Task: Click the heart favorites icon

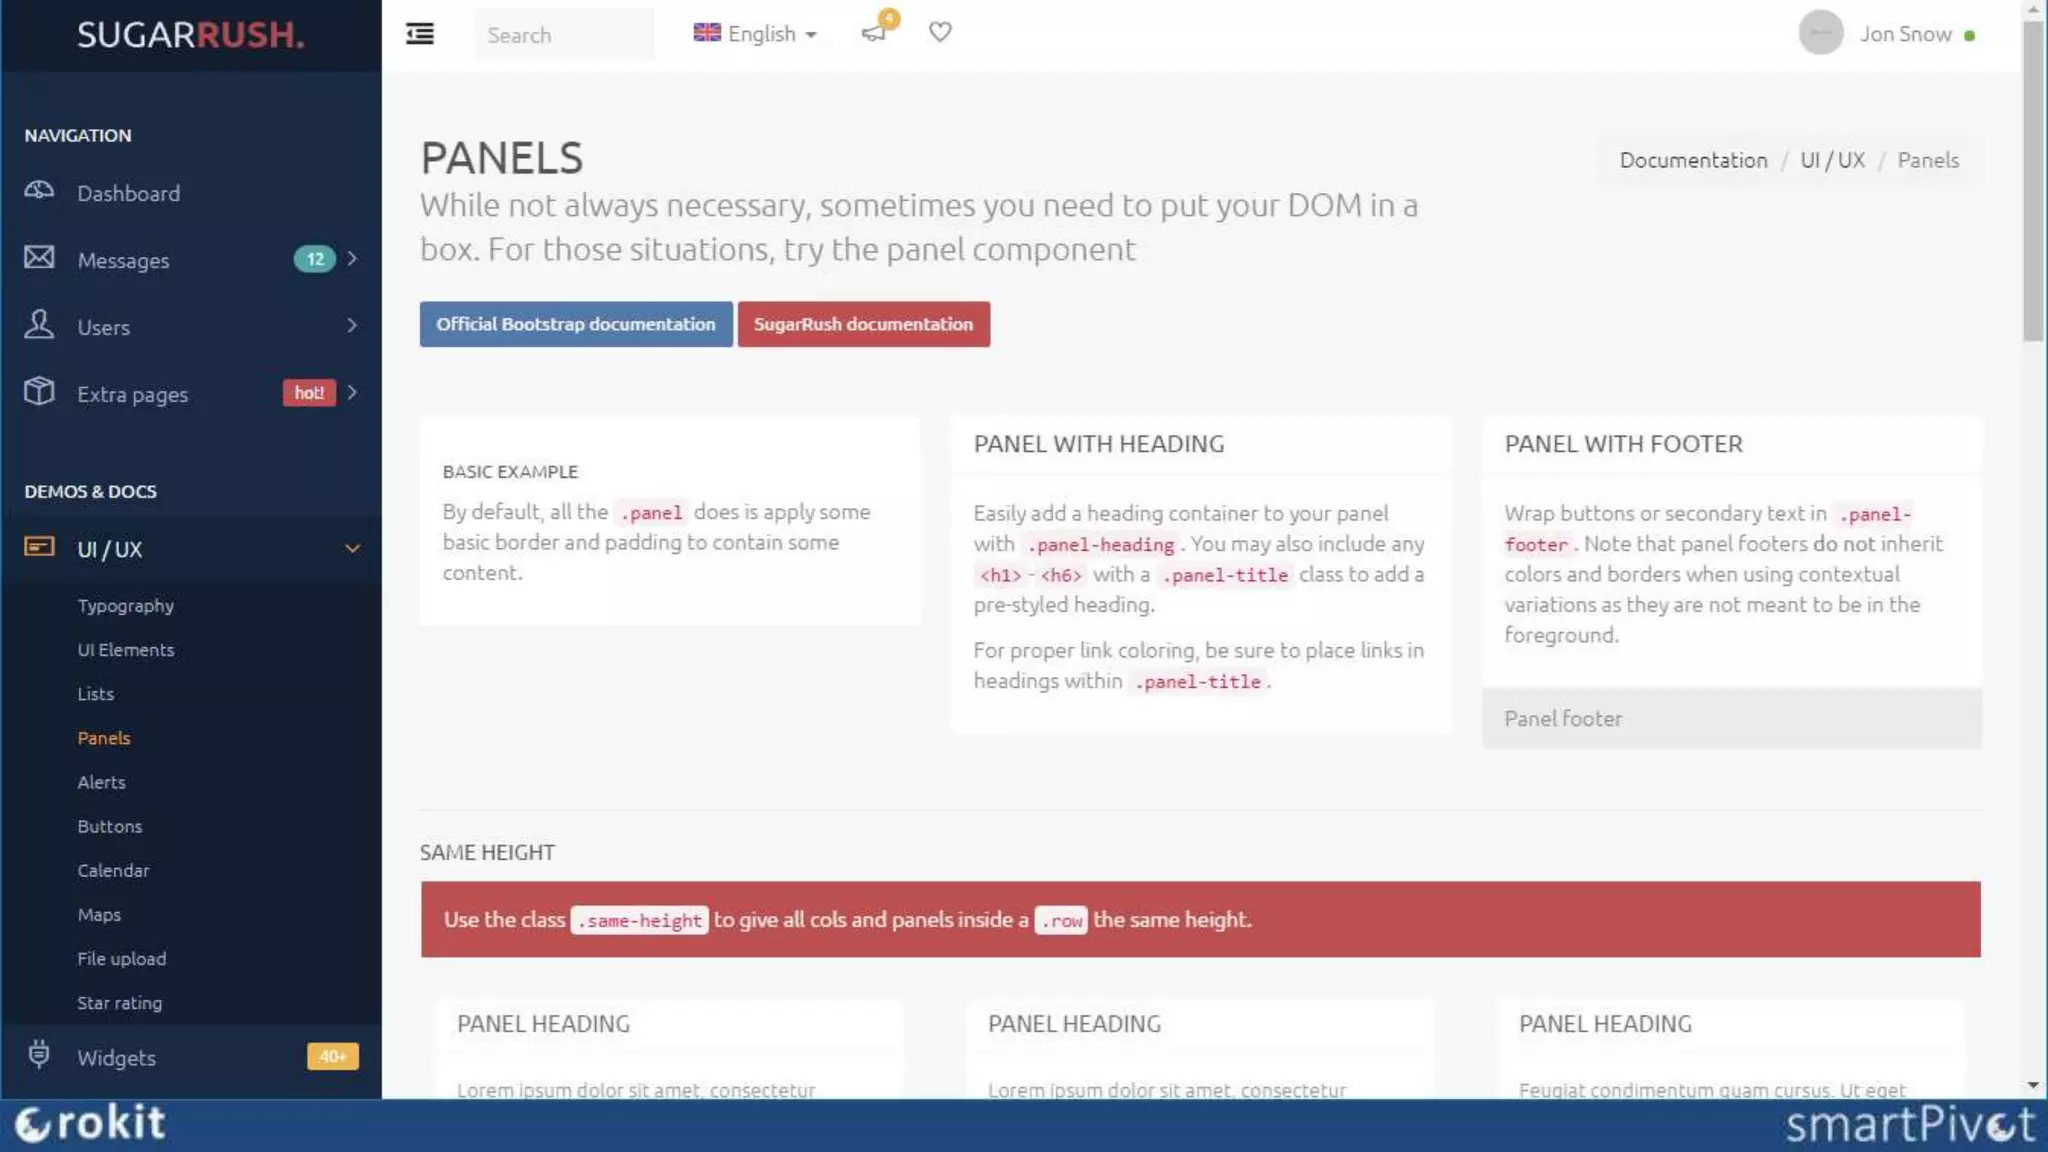Action: [940, 32]
